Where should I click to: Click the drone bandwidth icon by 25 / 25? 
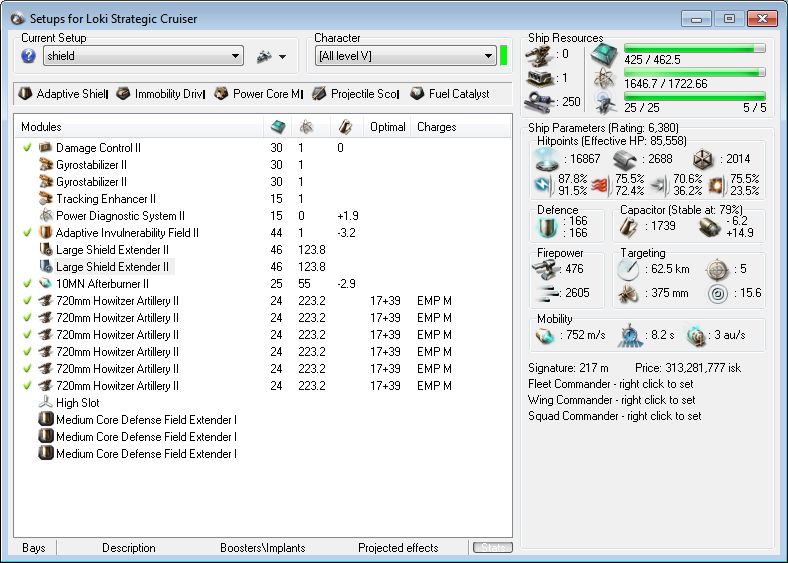click(604, 103)
